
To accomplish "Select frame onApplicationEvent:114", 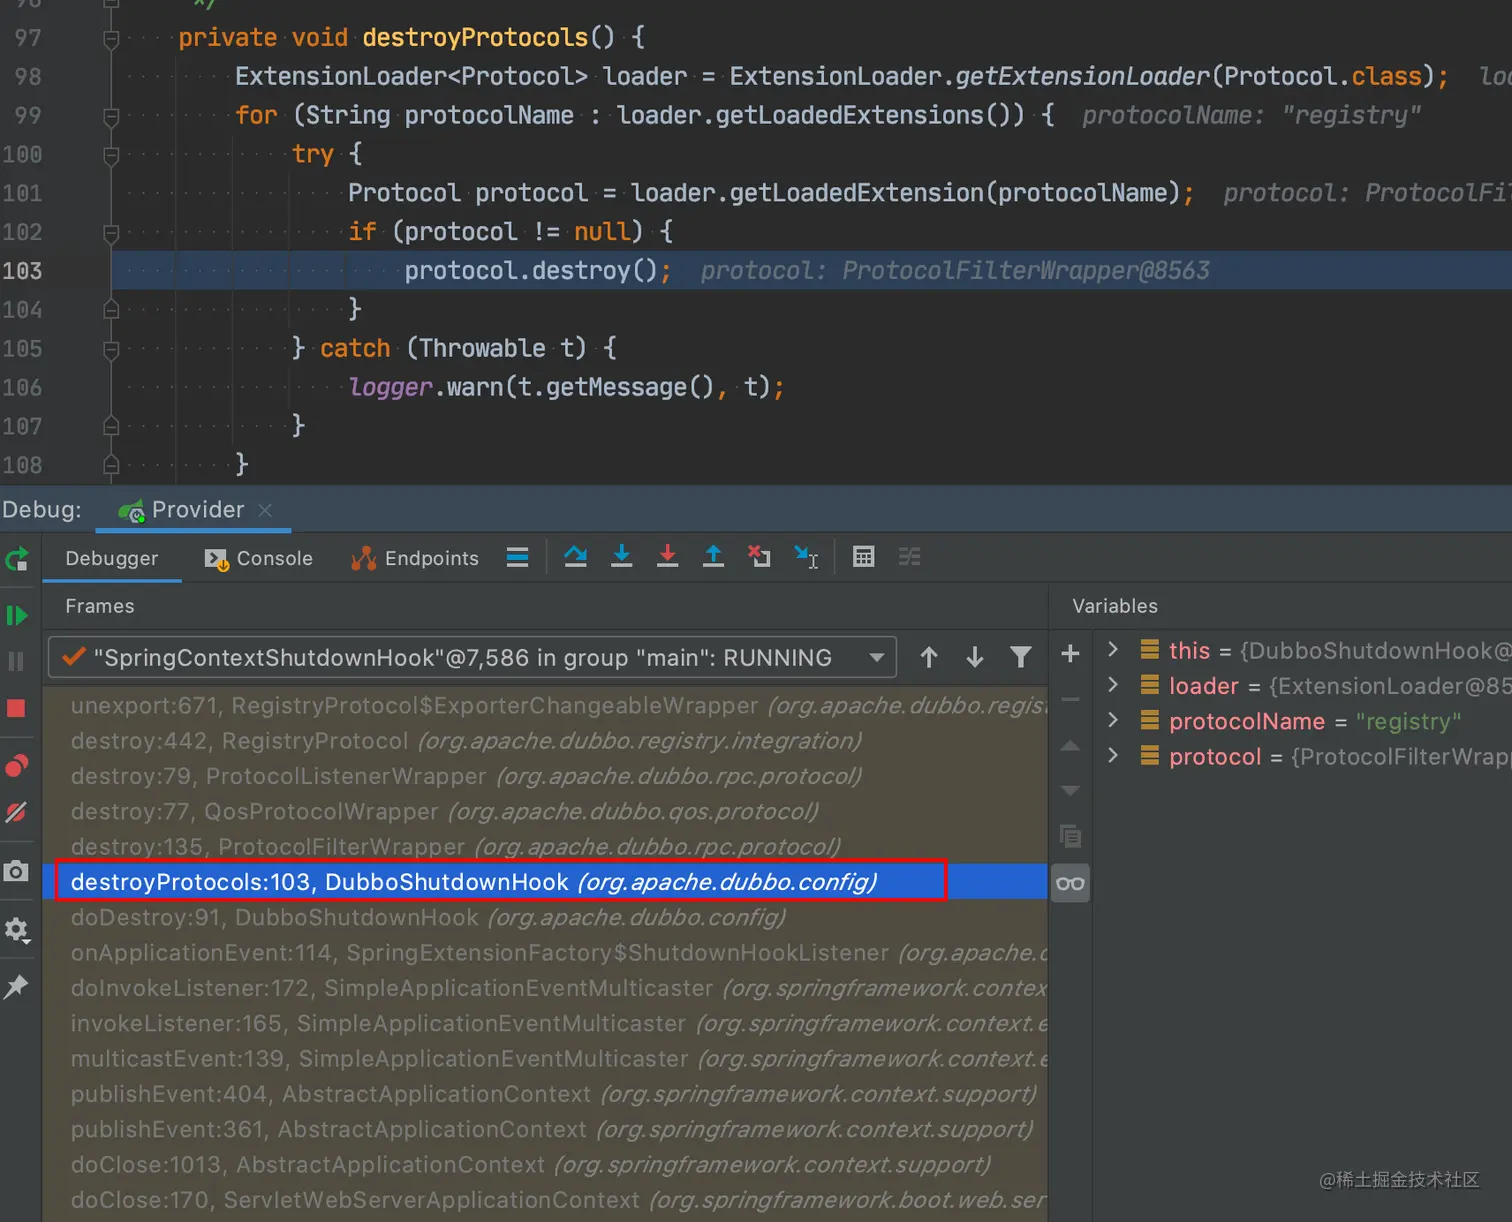I will click(x=545, y=952).
